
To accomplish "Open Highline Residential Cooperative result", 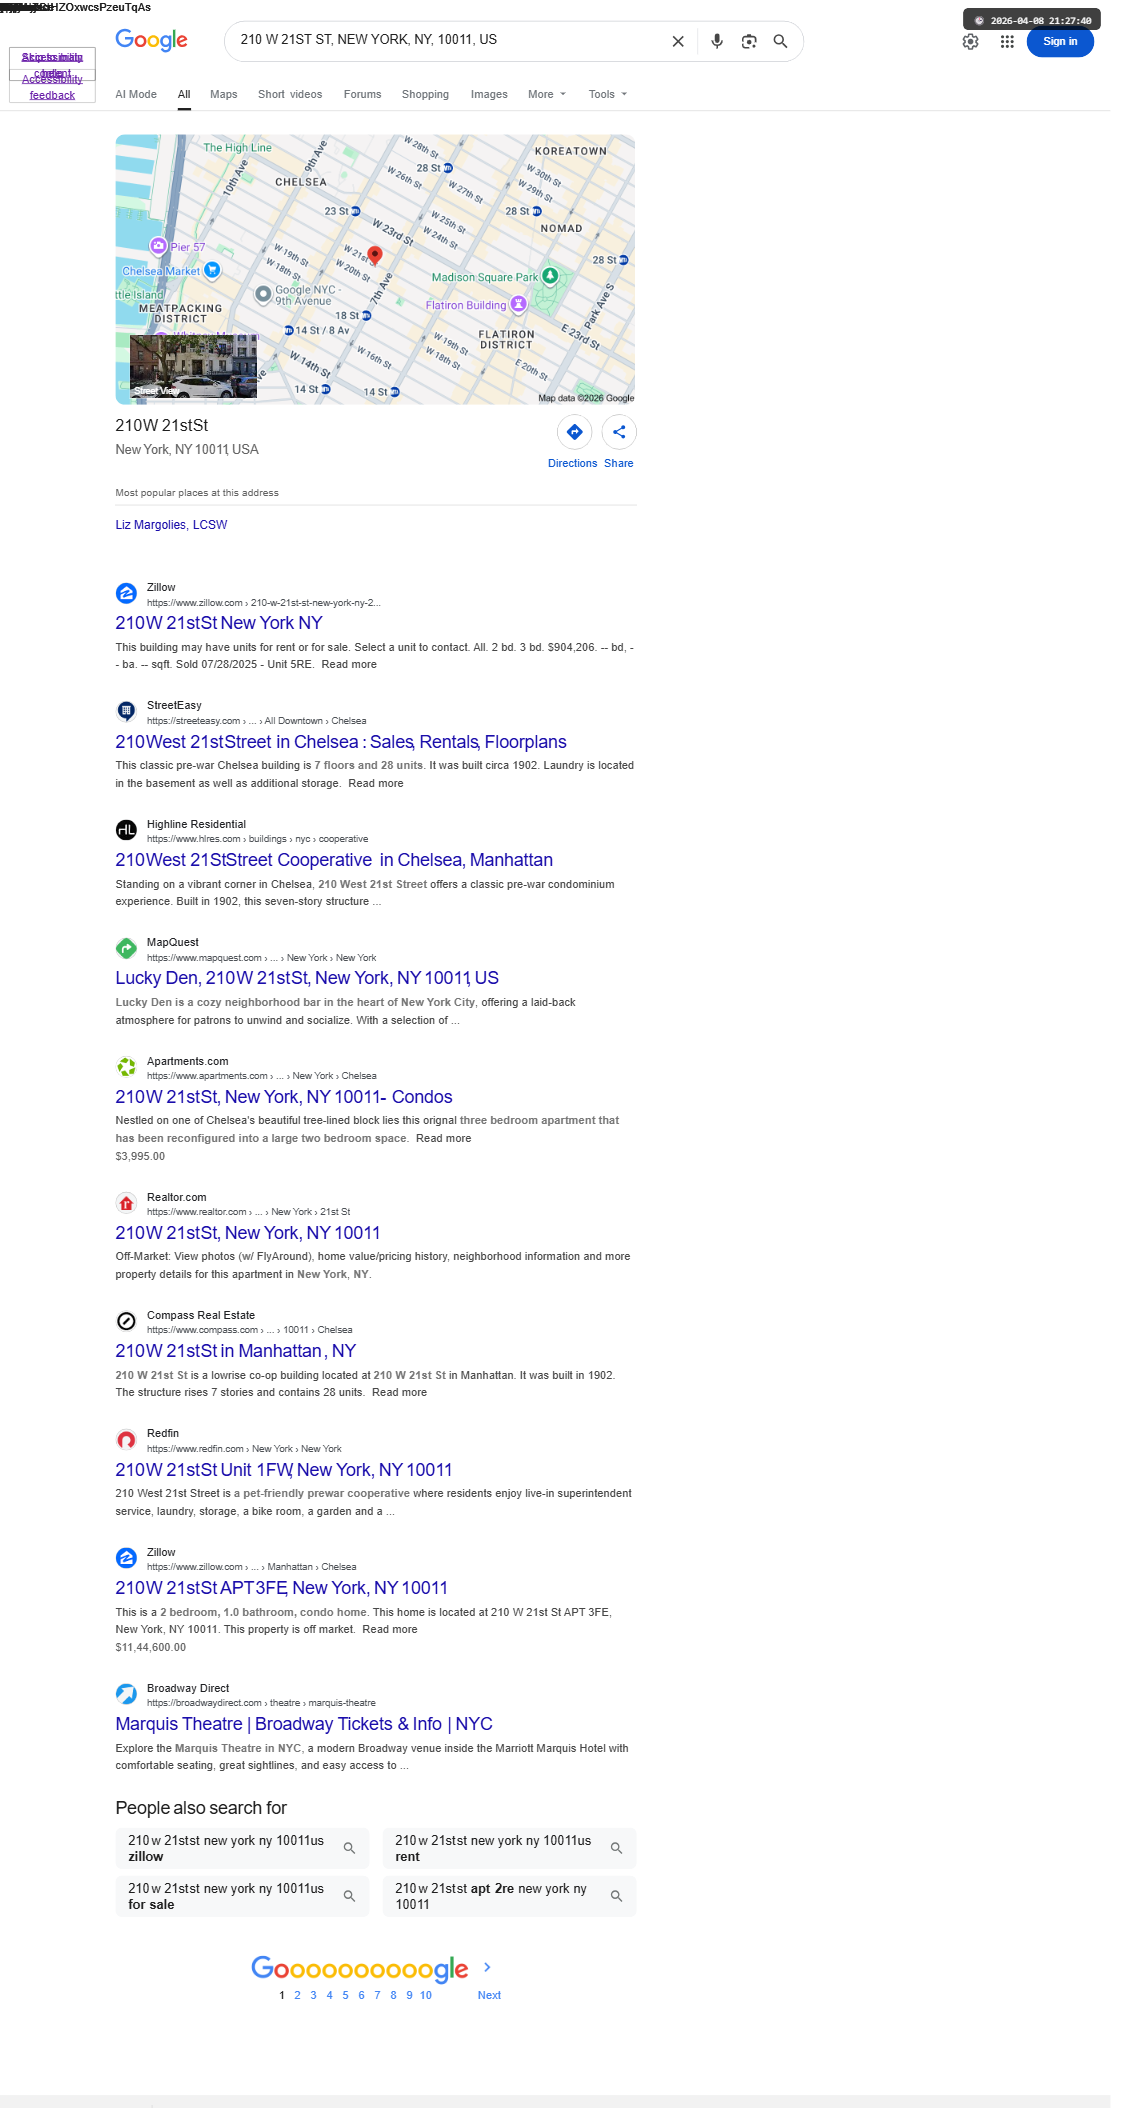I will point(334,860).
